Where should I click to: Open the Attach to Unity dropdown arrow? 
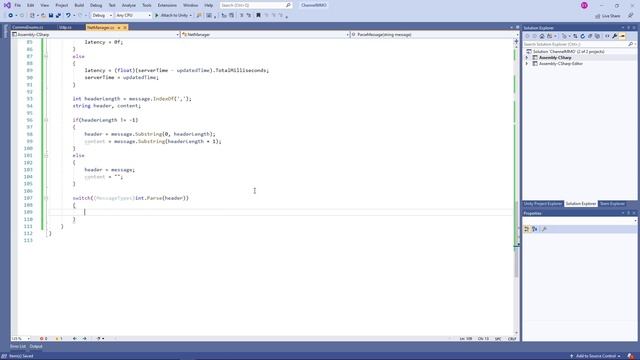(x=190, y=16)
